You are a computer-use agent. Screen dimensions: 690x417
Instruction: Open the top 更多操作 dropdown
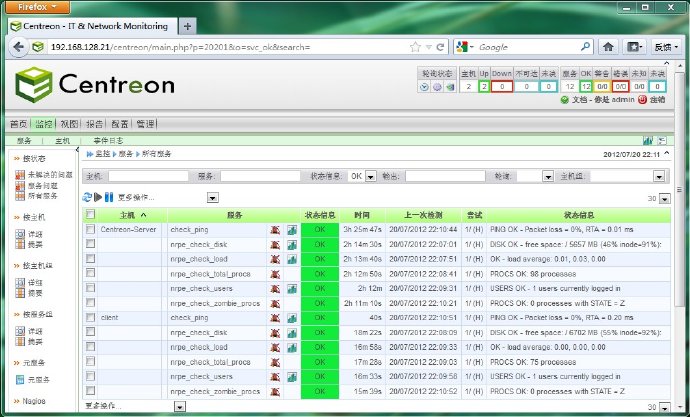[213, 198]
